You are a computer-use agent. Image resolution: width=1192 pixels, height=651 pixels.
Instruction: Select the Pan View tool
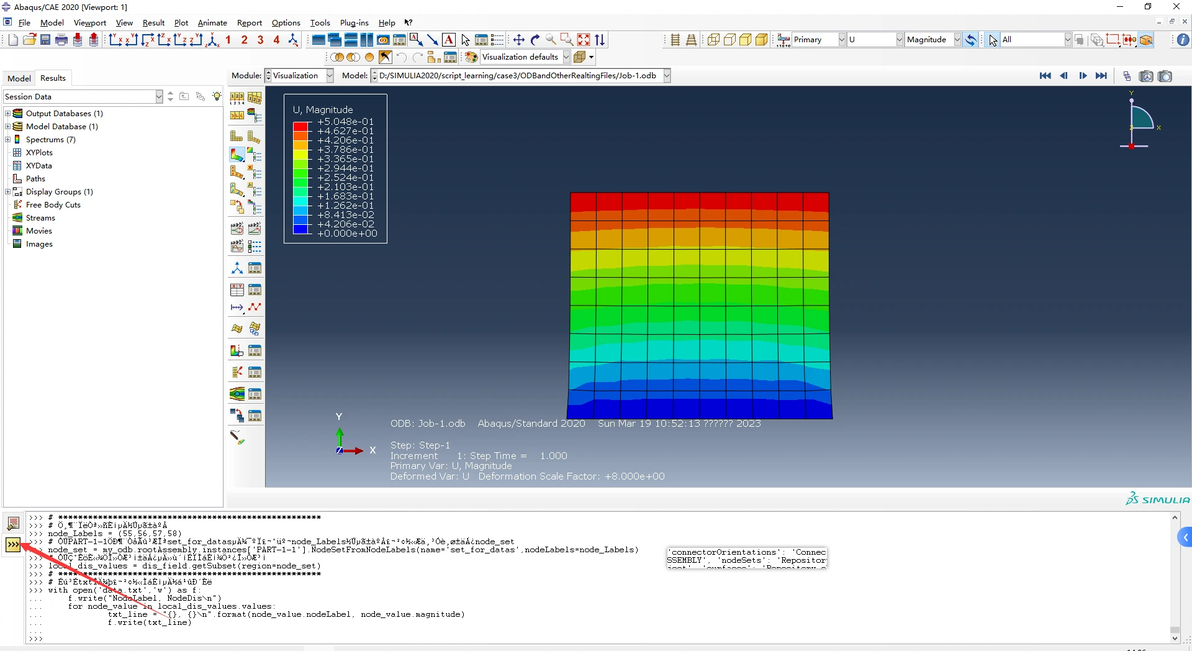pos(518,40)
